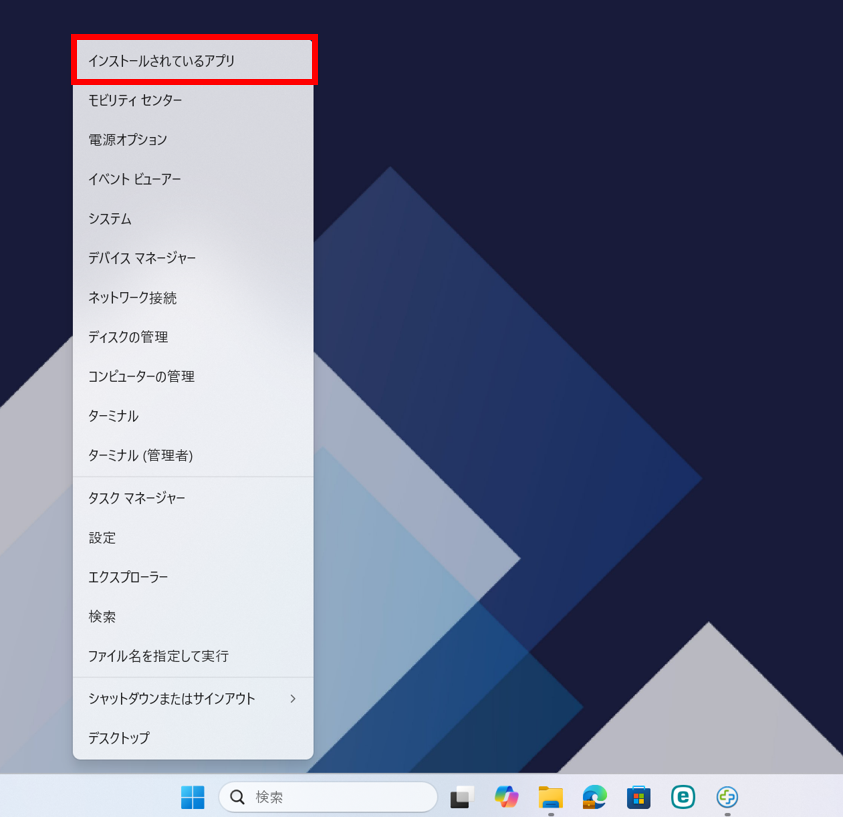The image size is (843, 817).
Task: Open the Windows Start button
Action: [x=192, y=797]
